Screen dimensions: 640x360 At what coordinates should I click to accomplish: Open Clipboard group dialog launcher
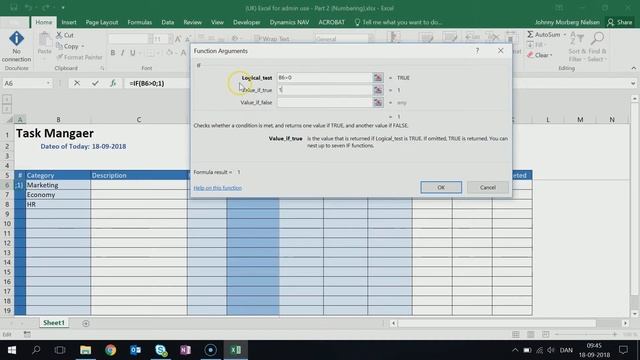(x=102, y=69)
